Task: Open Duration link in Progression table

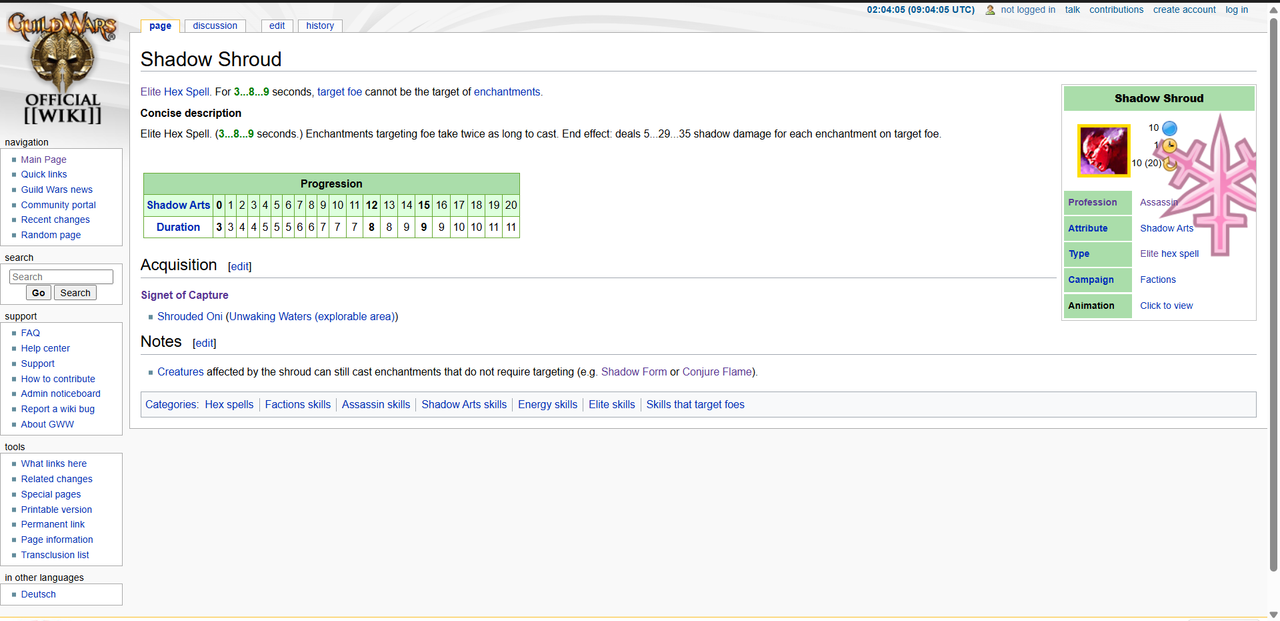Action: [178, 228]
